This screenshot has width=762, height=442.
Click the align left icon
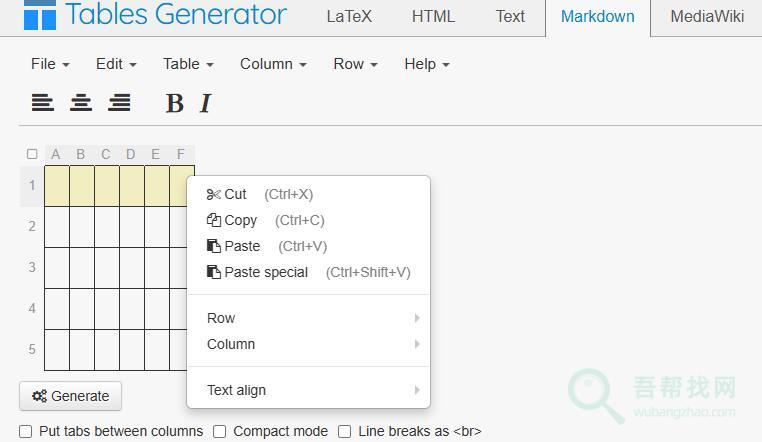[x=42, y=103]
